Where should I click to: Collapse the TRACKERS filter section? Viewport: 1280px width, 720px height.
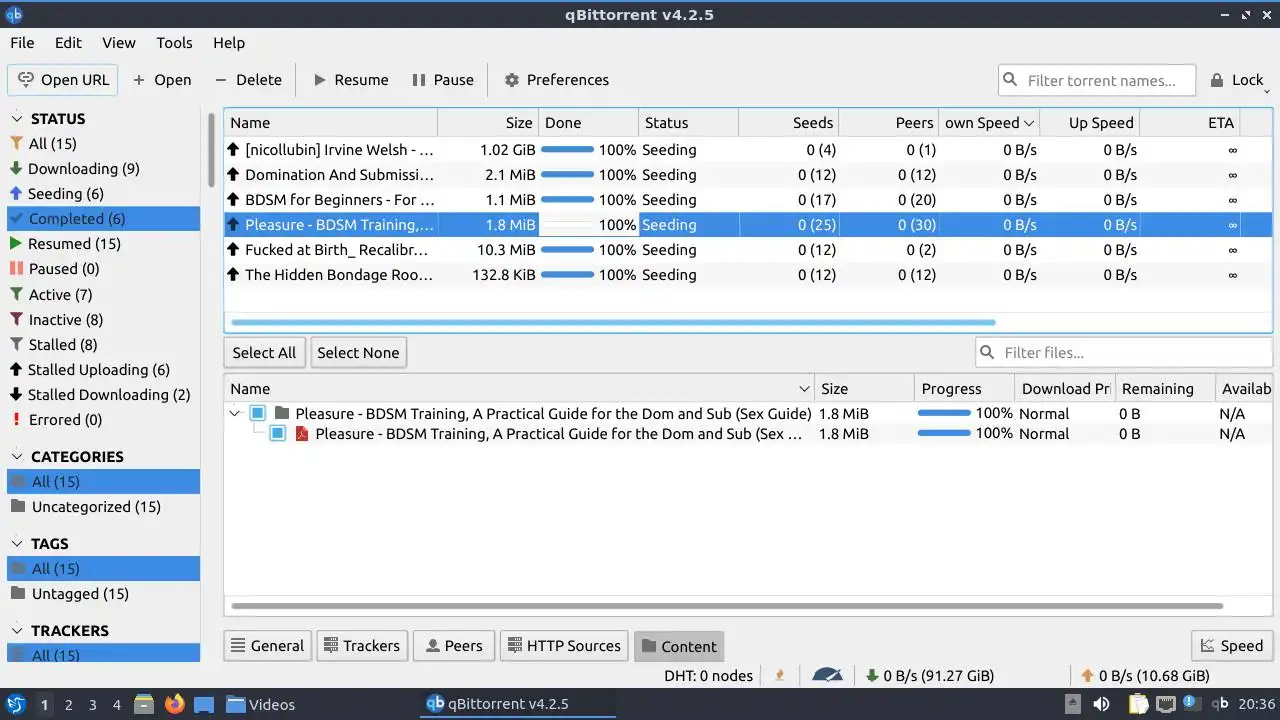17,631
